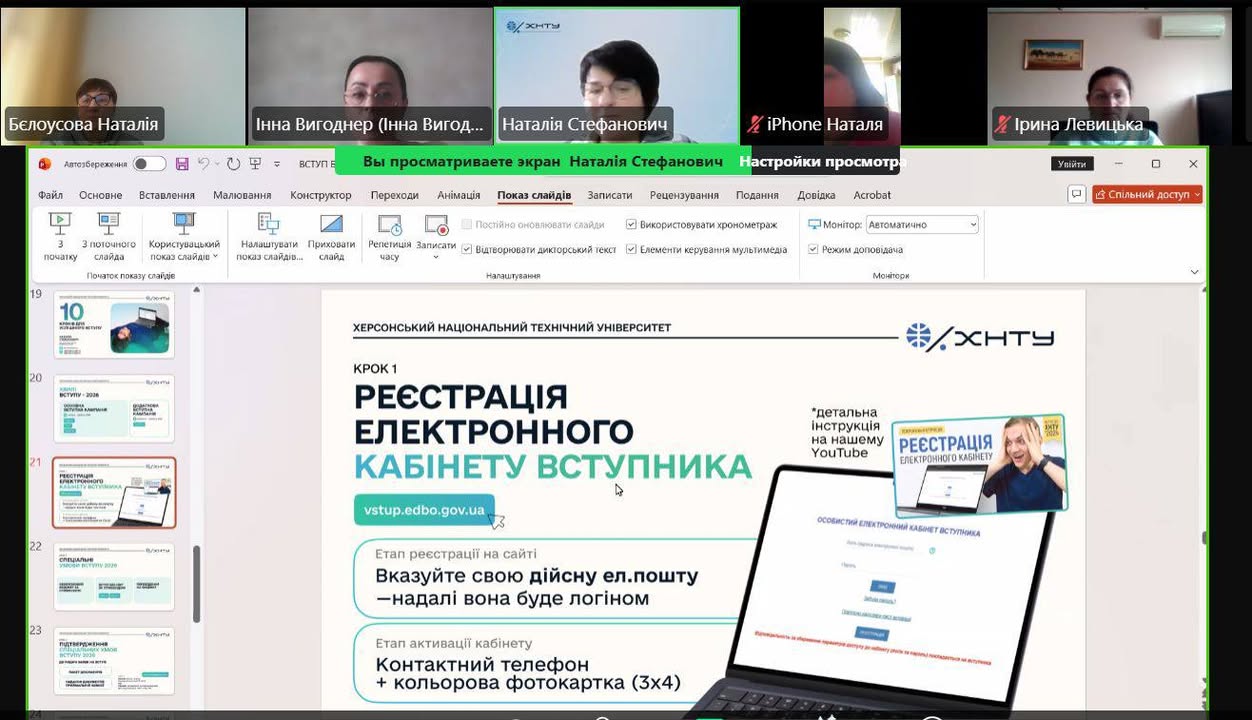Select slide 22 thumbnail
The image size is (1252, 720).
pos(113,576)
